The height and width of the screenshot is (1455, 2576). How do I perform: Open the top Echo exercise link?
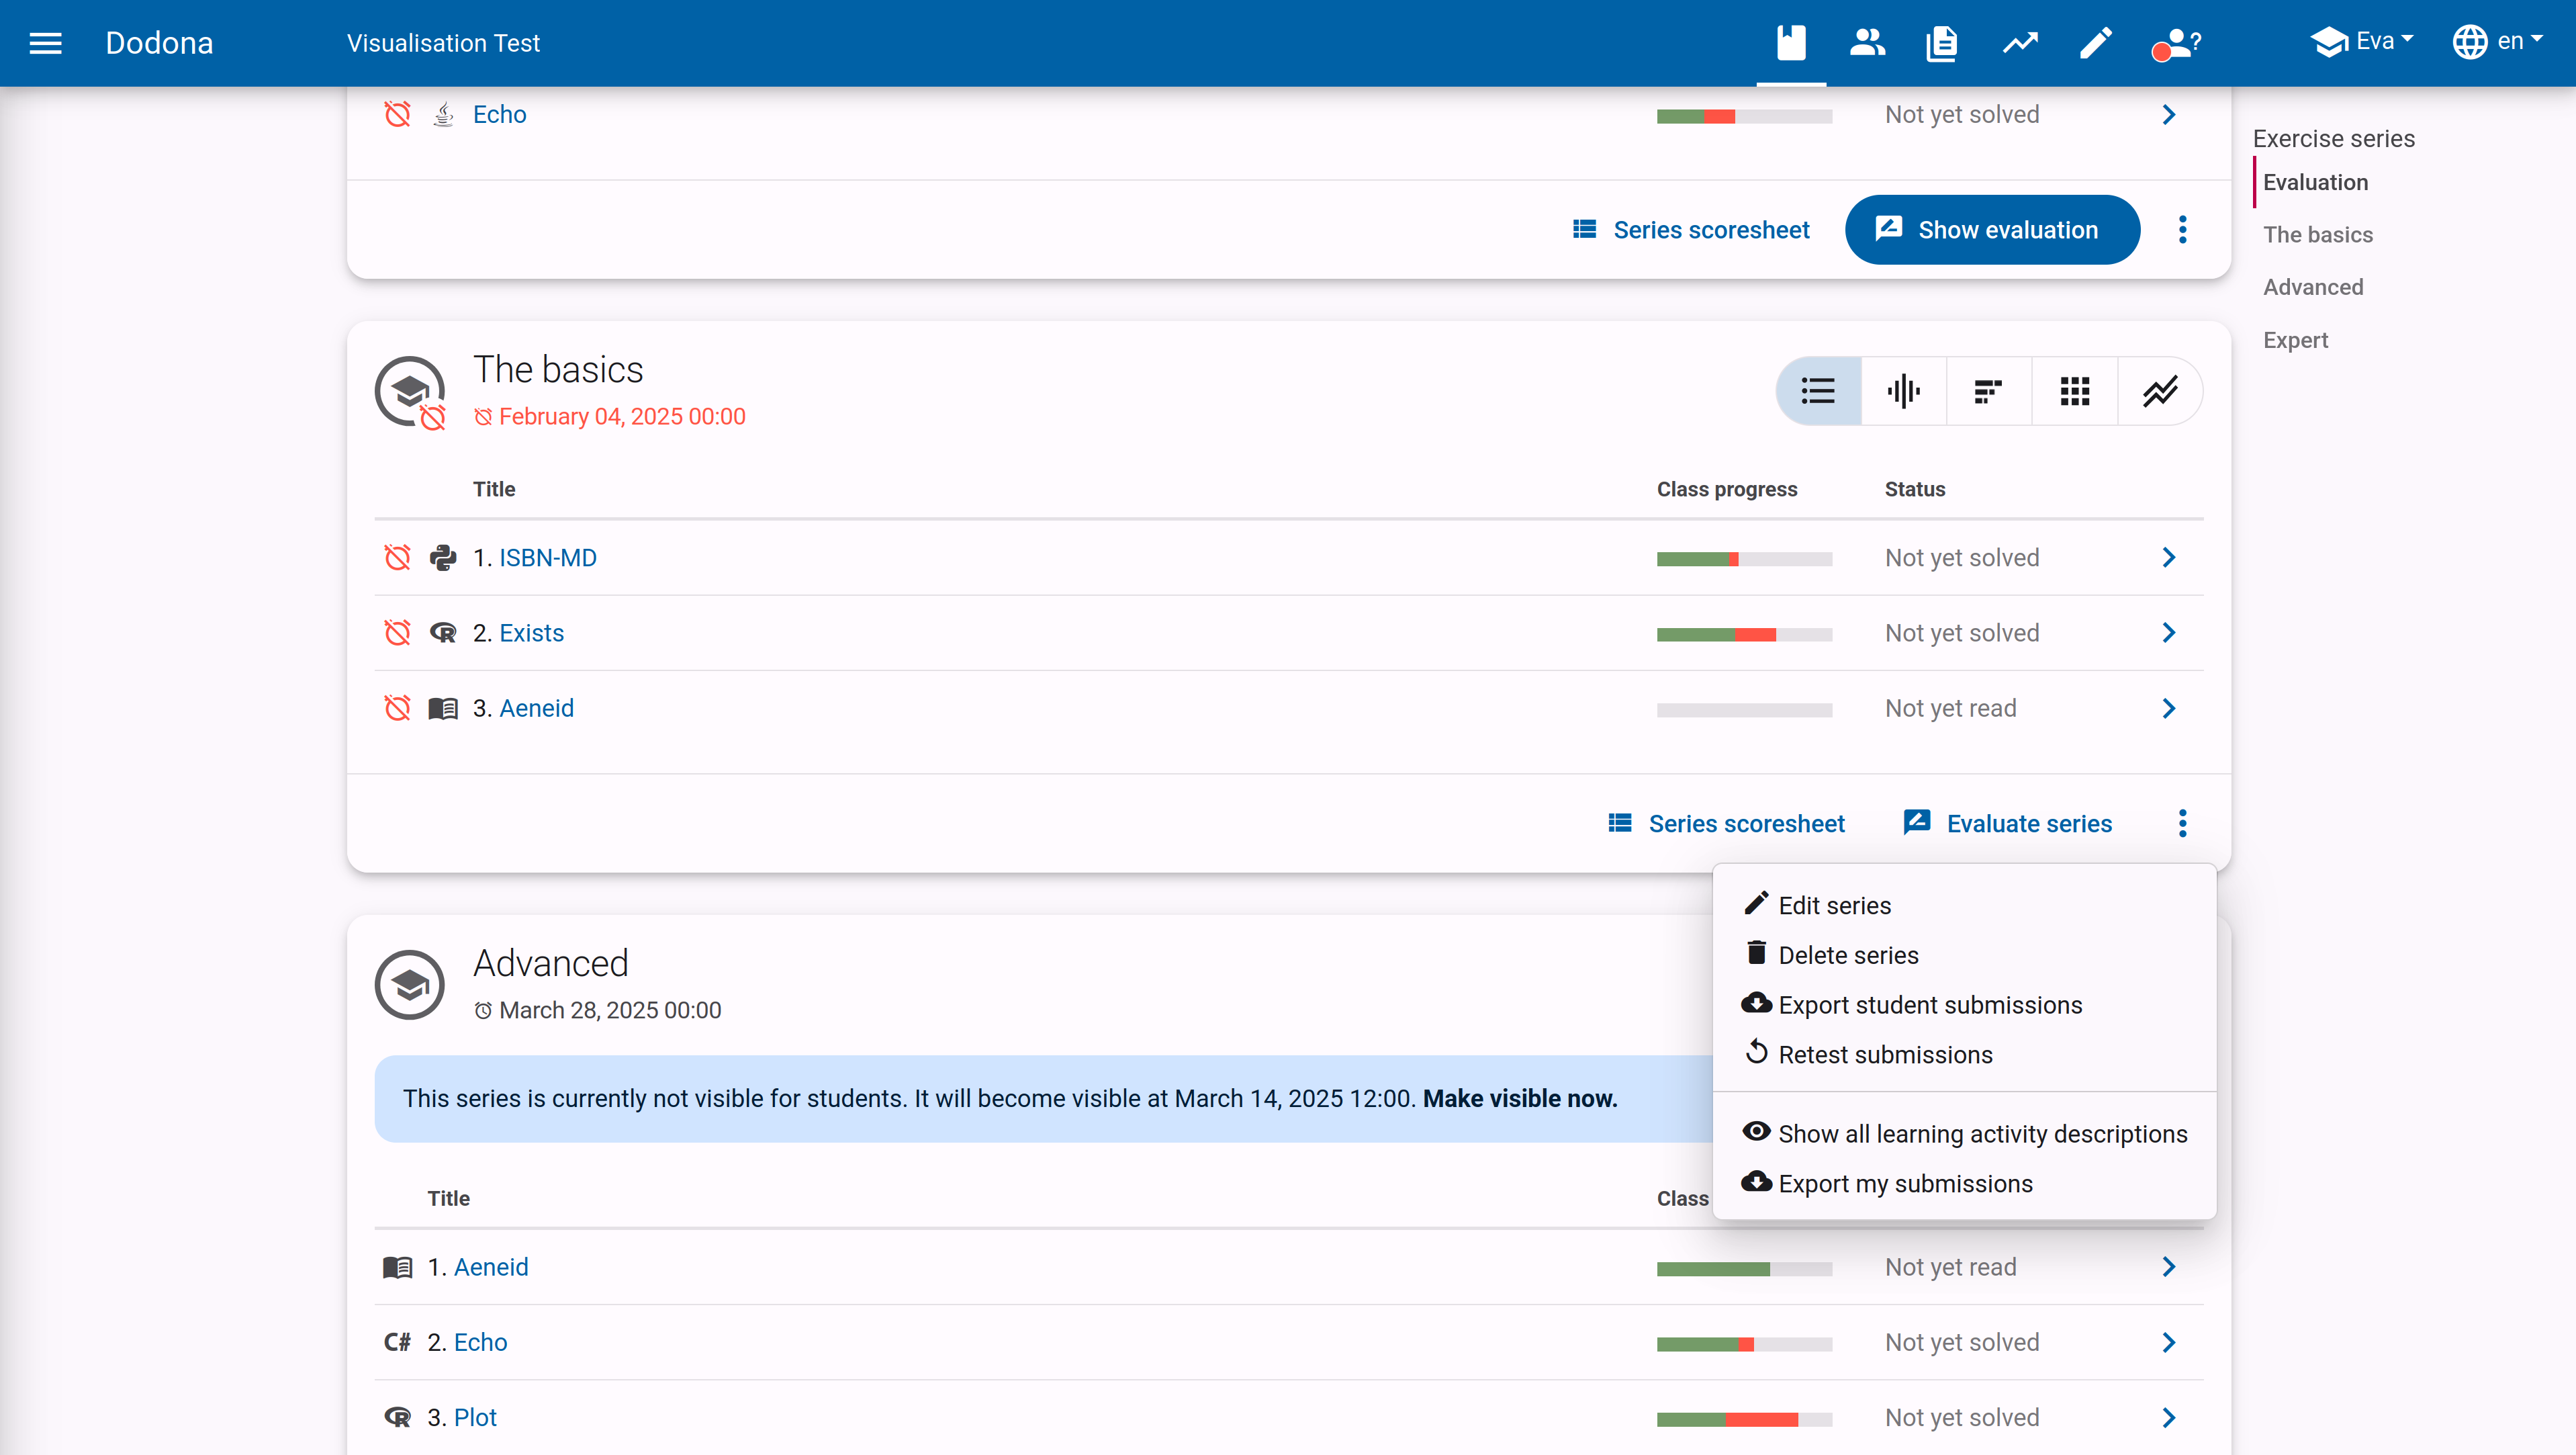[x=499, y=114]
